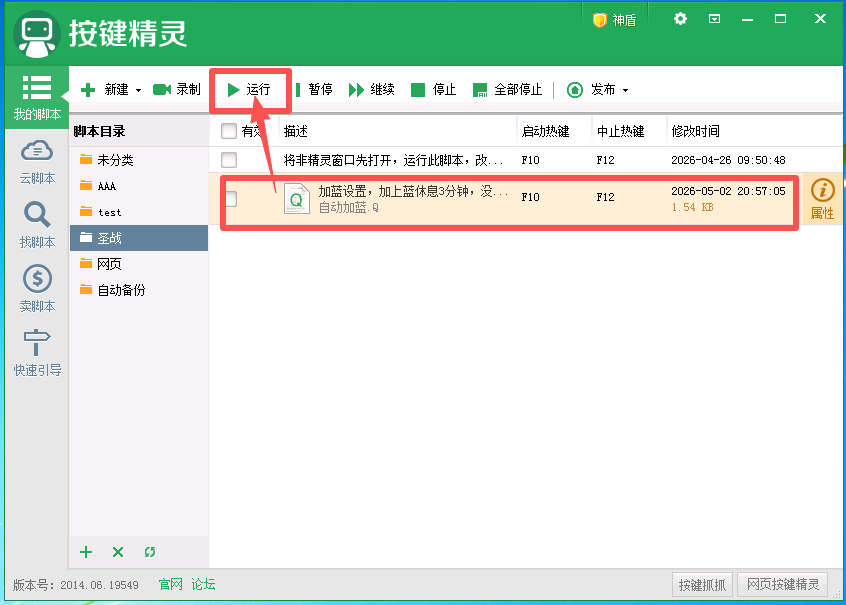Viewport: 846px width, 605px height.
Task: Select the 将非精灵窗口先打开 script row
Action: [526, 160]
